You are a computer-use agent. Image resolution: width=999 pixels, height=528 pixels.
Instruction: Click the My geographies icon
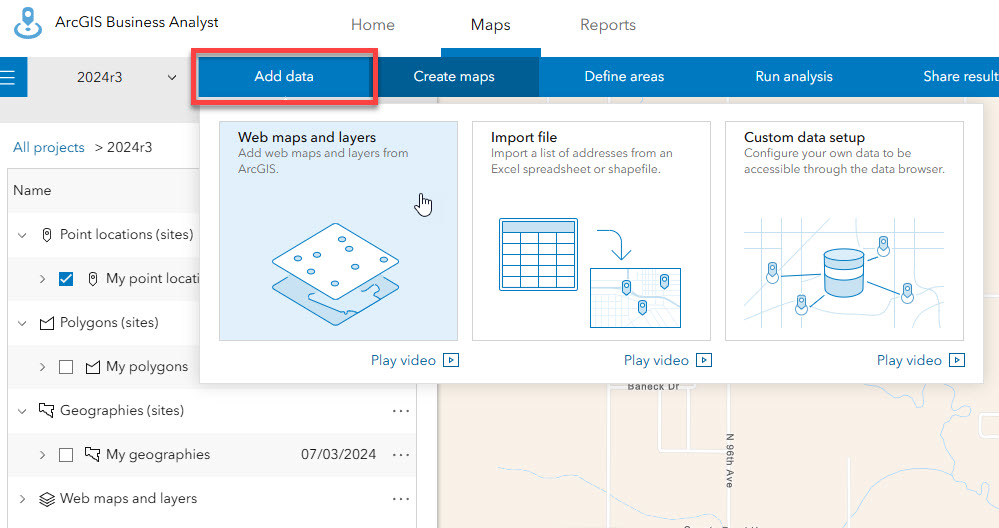coord(93,454)
